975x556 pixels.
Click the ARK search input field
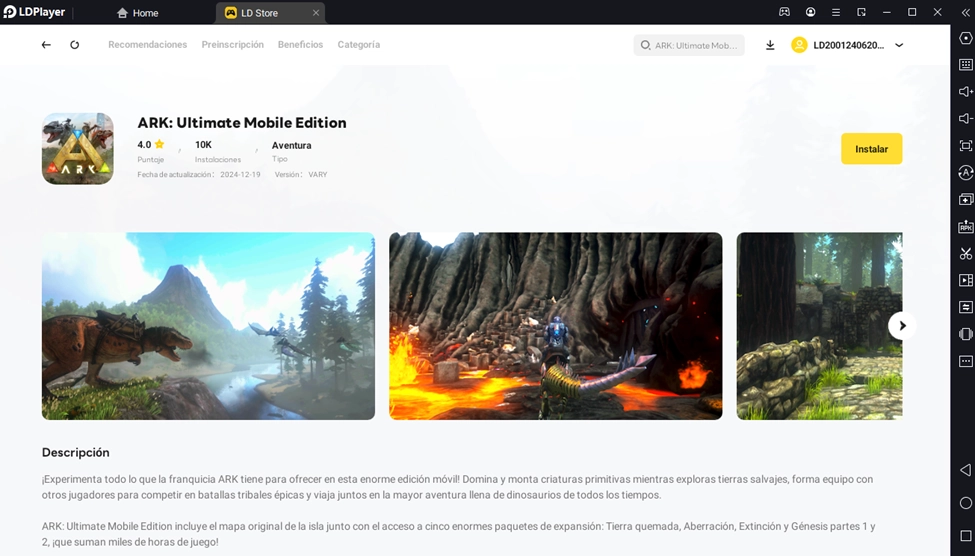[x=689, y=45]
